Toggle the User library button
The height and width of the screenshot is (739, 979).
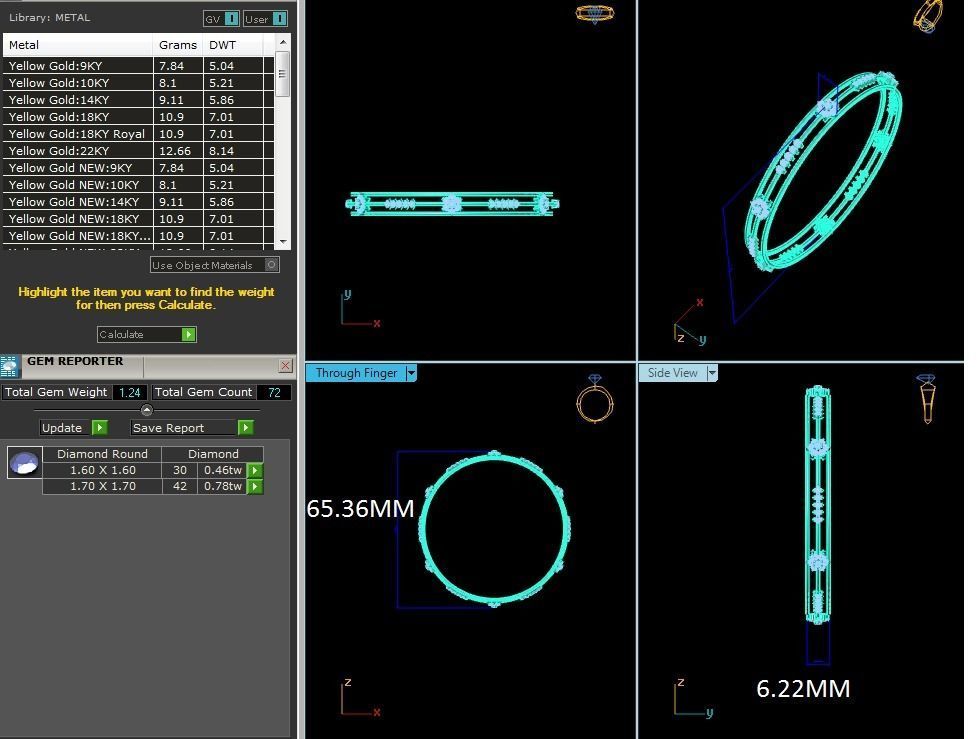click(265, 19)
